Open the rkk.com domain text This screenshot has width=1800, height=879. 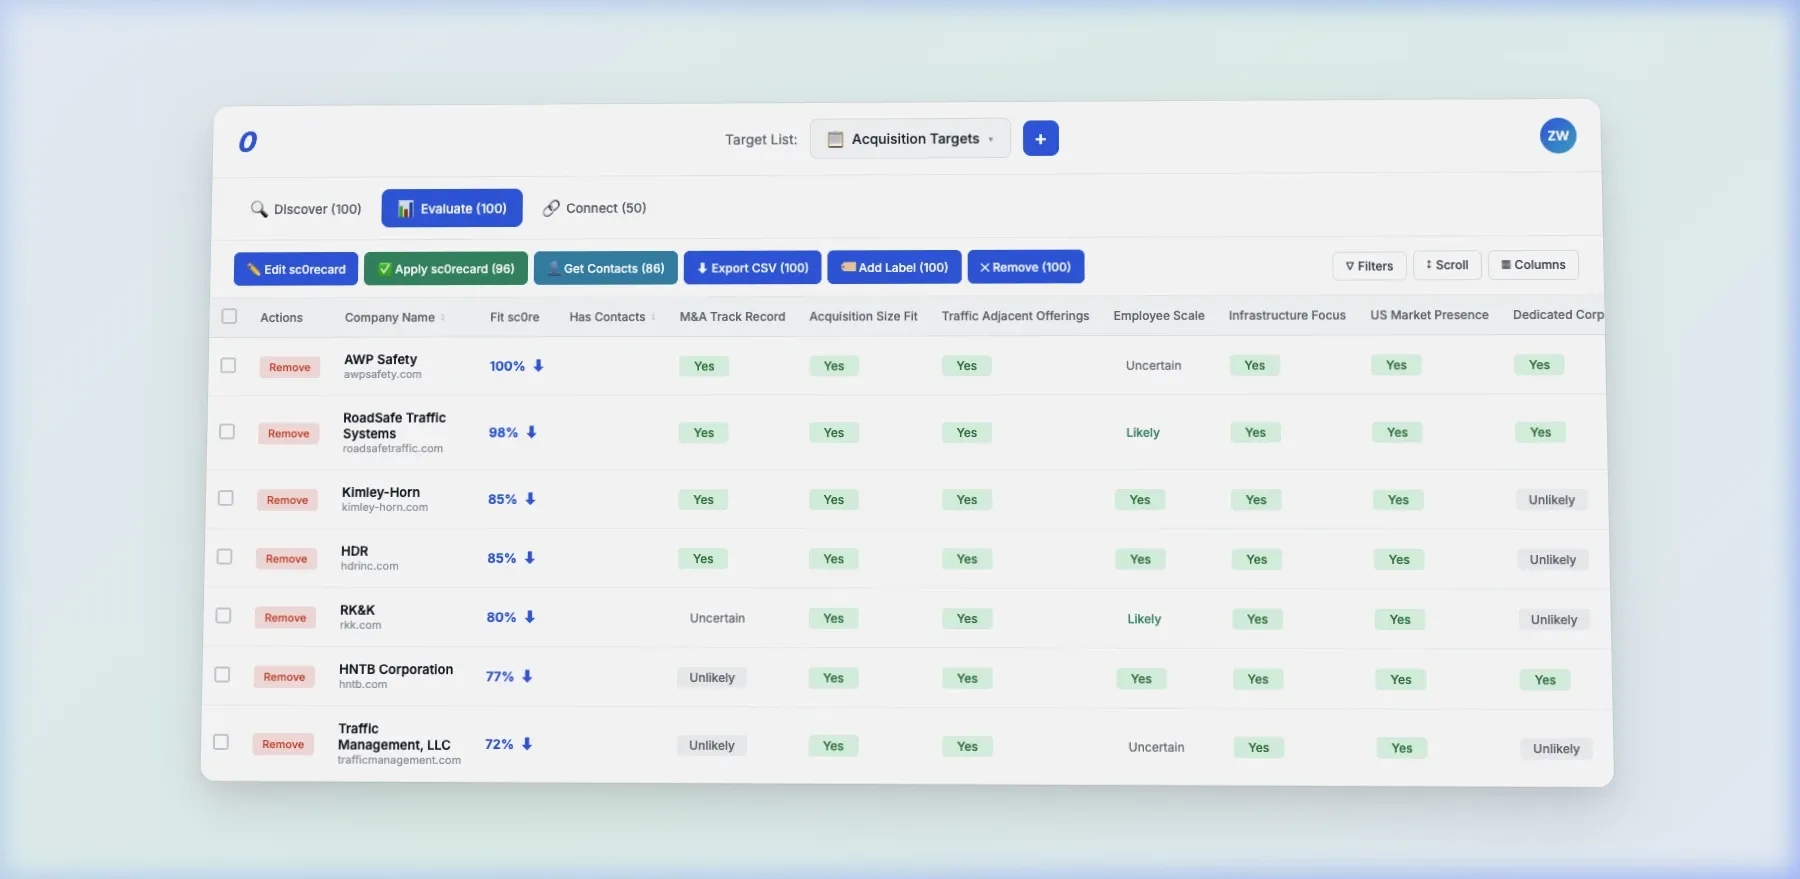coord(361,626)
